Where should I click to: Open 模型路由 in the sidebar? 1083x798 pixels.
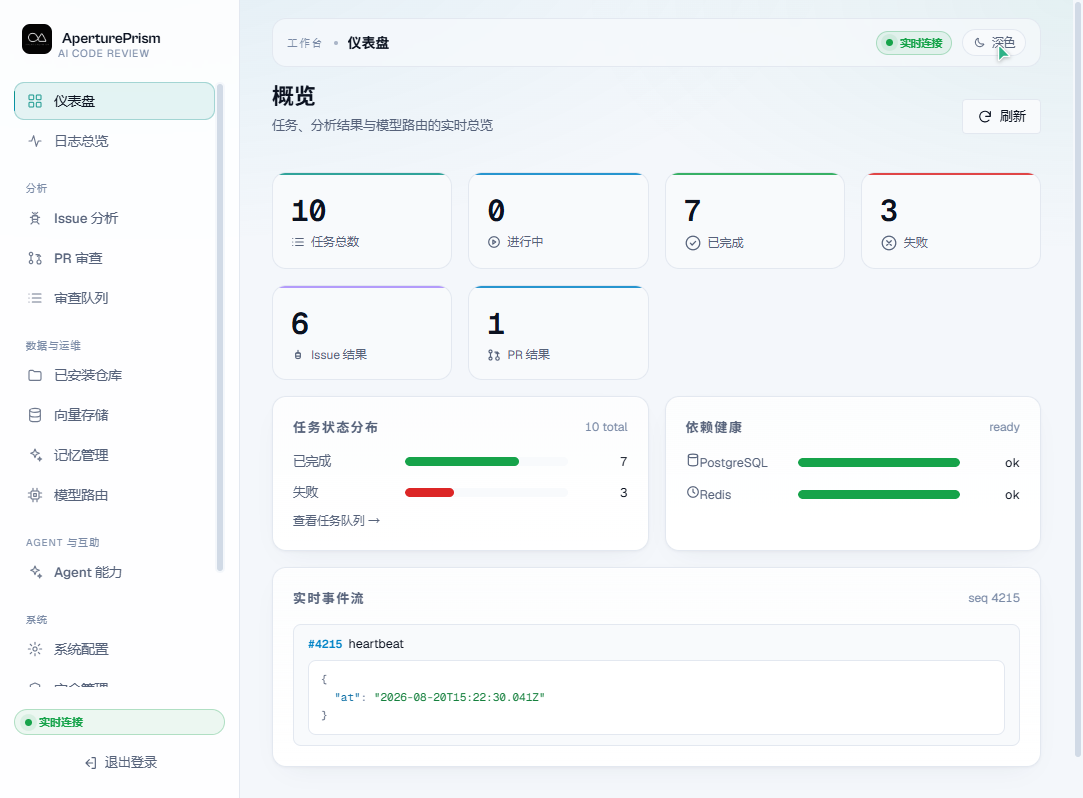click(x=115, y=495)
